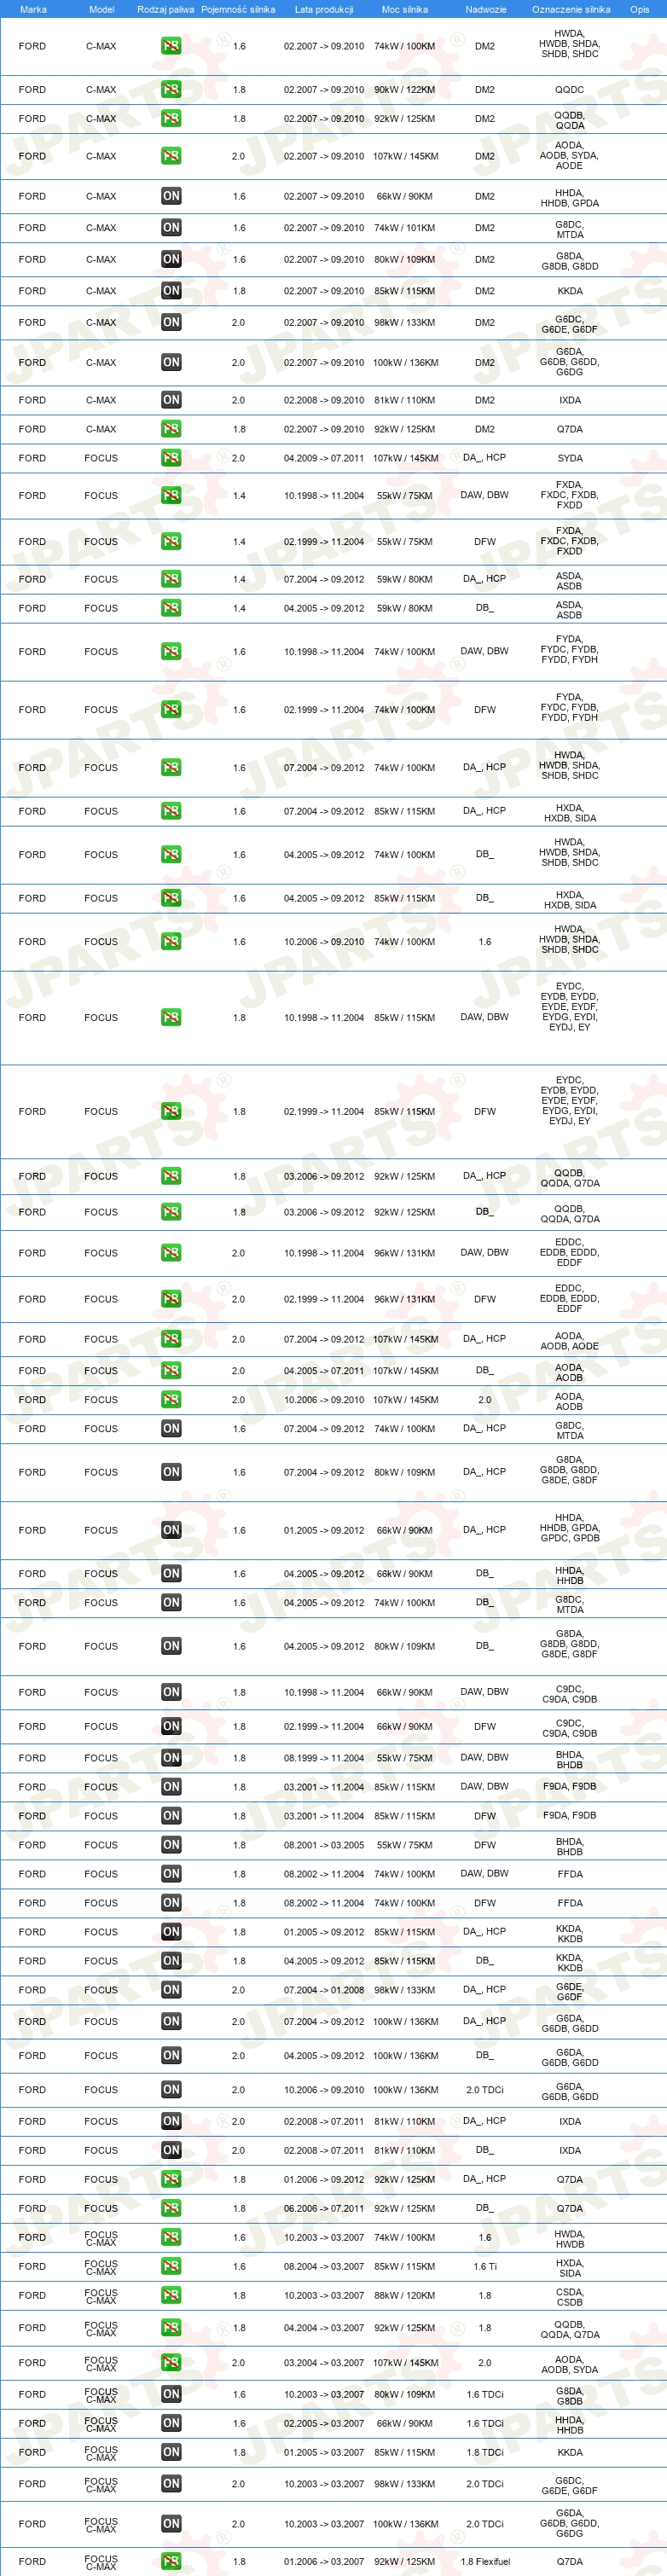667x2576 pixels.
Task: Click diesel ON icon in C-MAX IXDA row
Action: 171,400
